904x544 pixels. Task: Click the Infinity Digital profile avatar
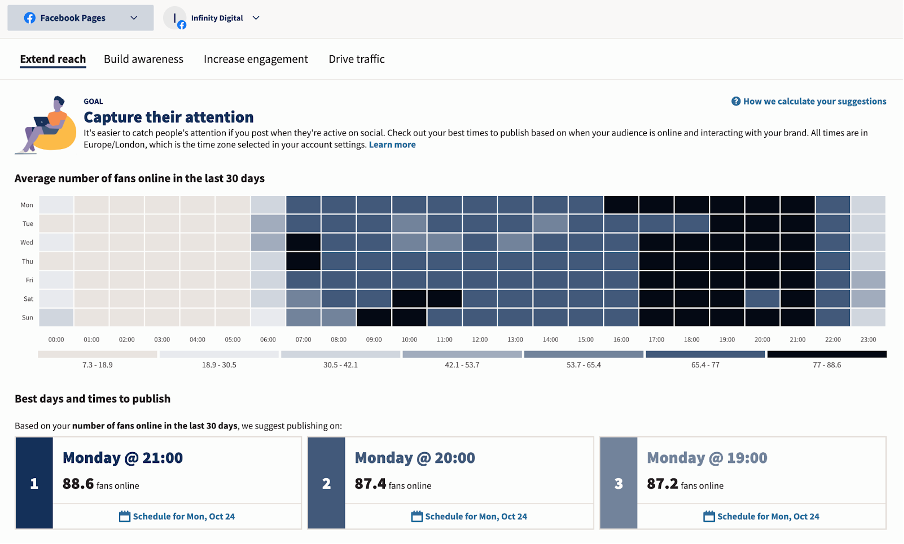coord(176,18)
